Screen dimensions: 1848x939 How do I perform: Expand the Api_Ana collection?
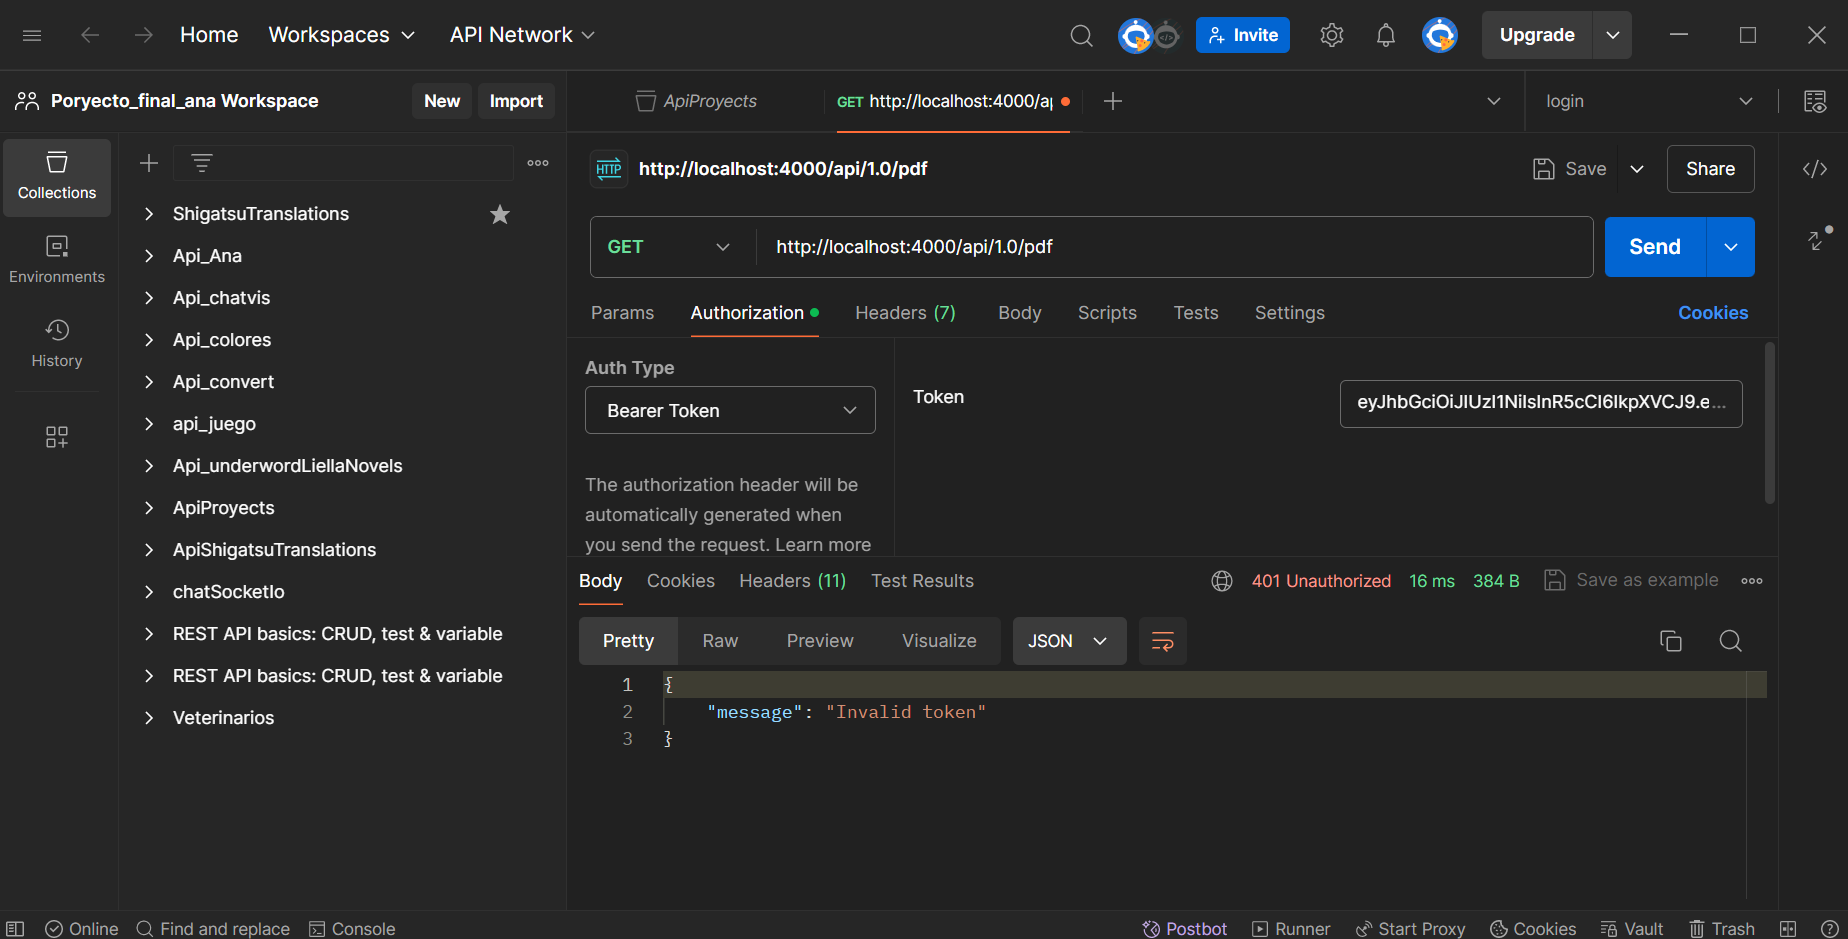(x=149, y=256)
